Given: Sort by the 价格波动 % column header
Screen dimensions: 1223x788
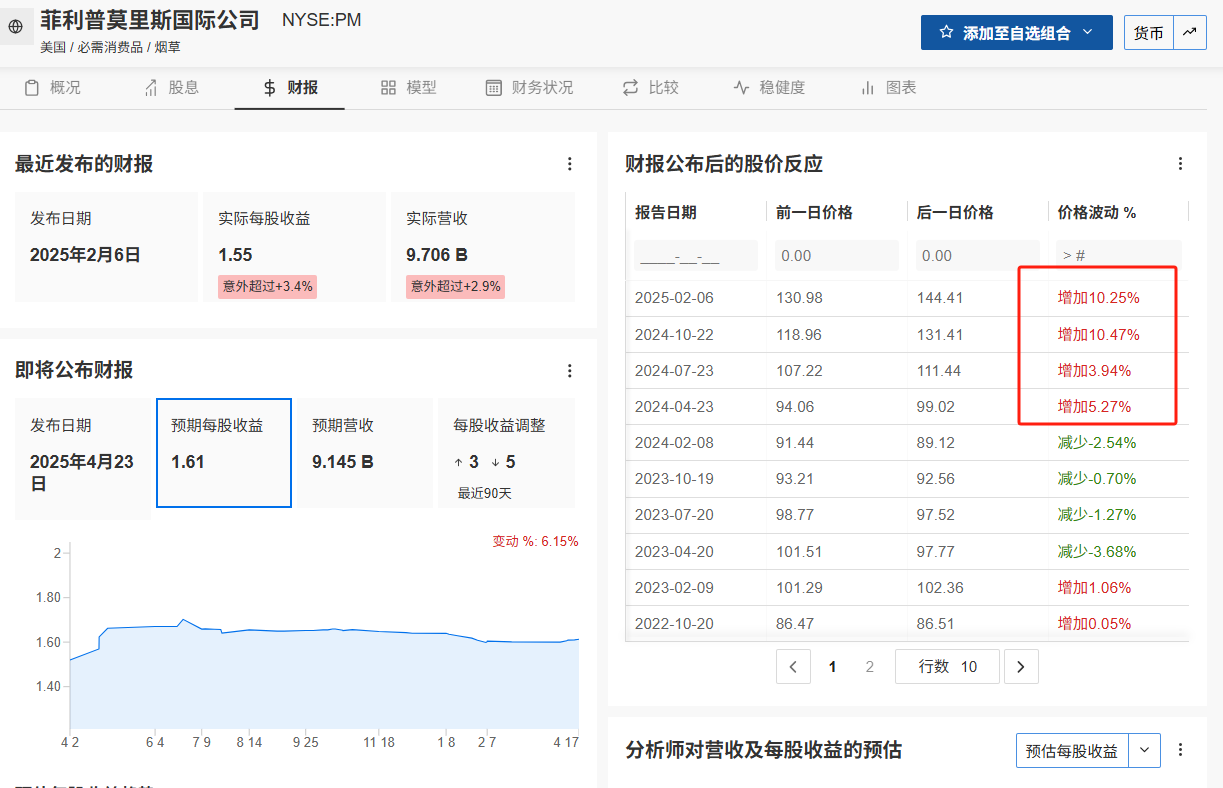Looking at the screenshot, I should [x=1097, y=212].
